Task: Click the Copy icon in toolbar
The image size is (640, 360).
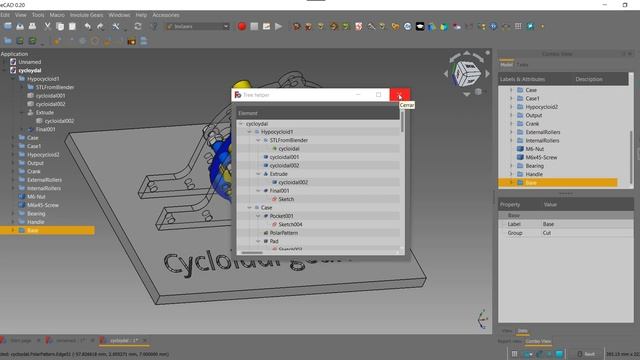Action: (60, 27)
